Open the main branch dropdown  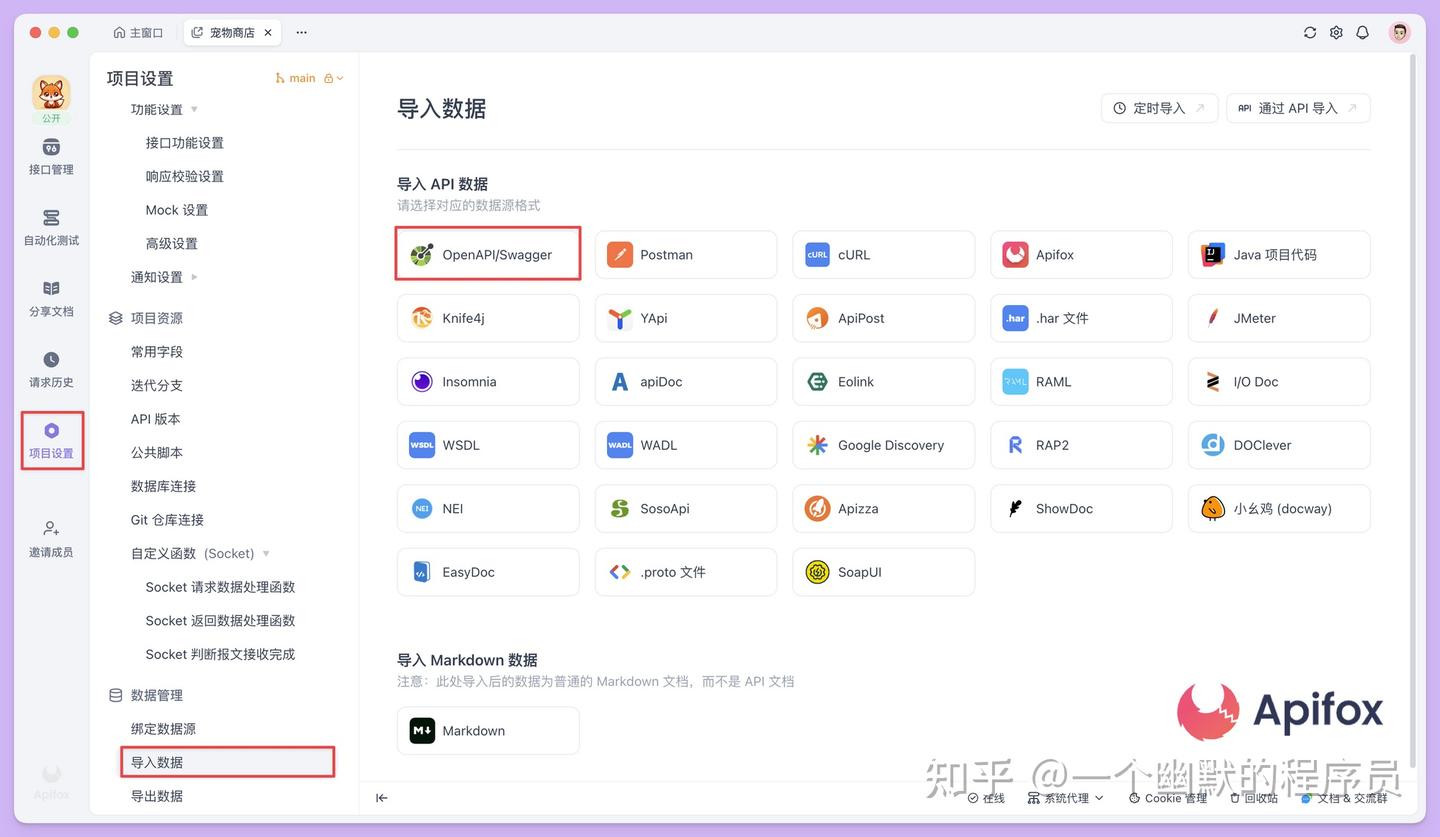click(310, 77)
